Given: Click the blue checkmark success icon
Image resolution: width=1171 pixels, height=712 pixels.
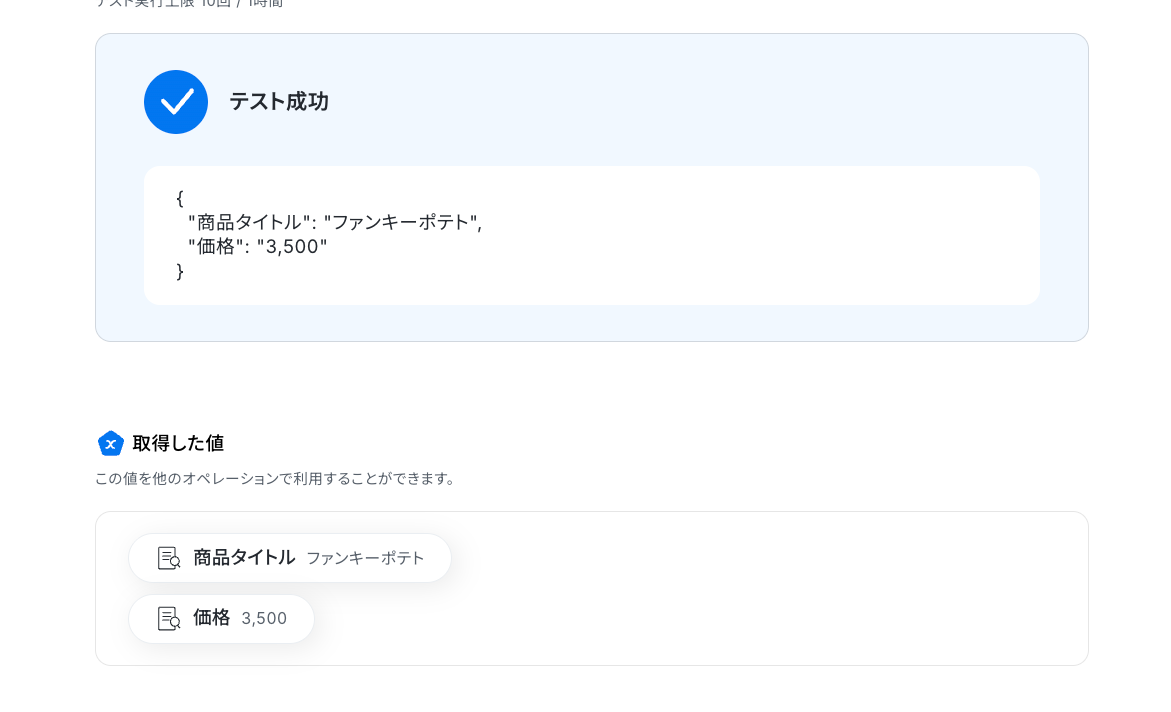Looking at the screenshot, I should coord(176,102).
